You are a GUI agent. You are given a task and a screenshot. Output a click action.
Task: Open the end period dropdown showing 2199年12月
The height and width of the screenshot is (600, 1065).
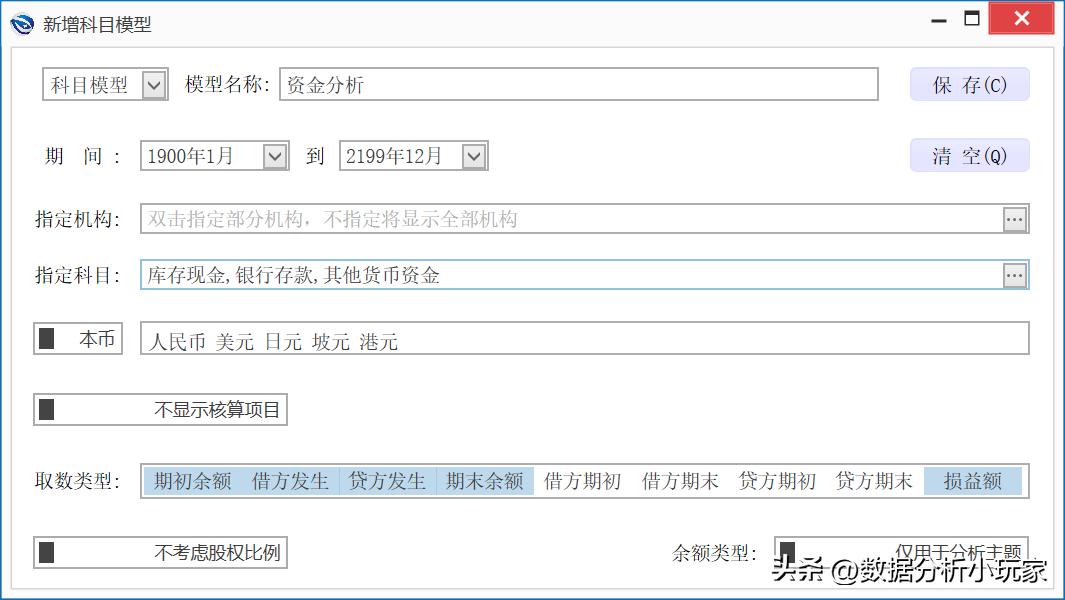click(474, 156)
